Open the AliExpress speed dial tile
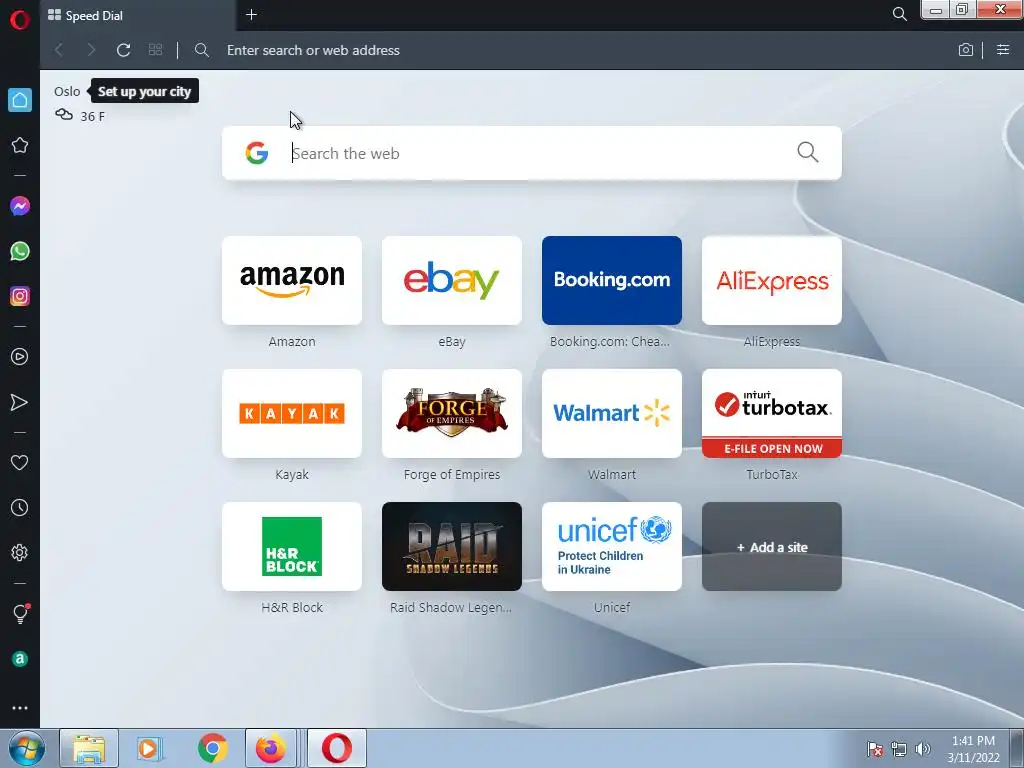1024x768 pixels. pos(772,280)
